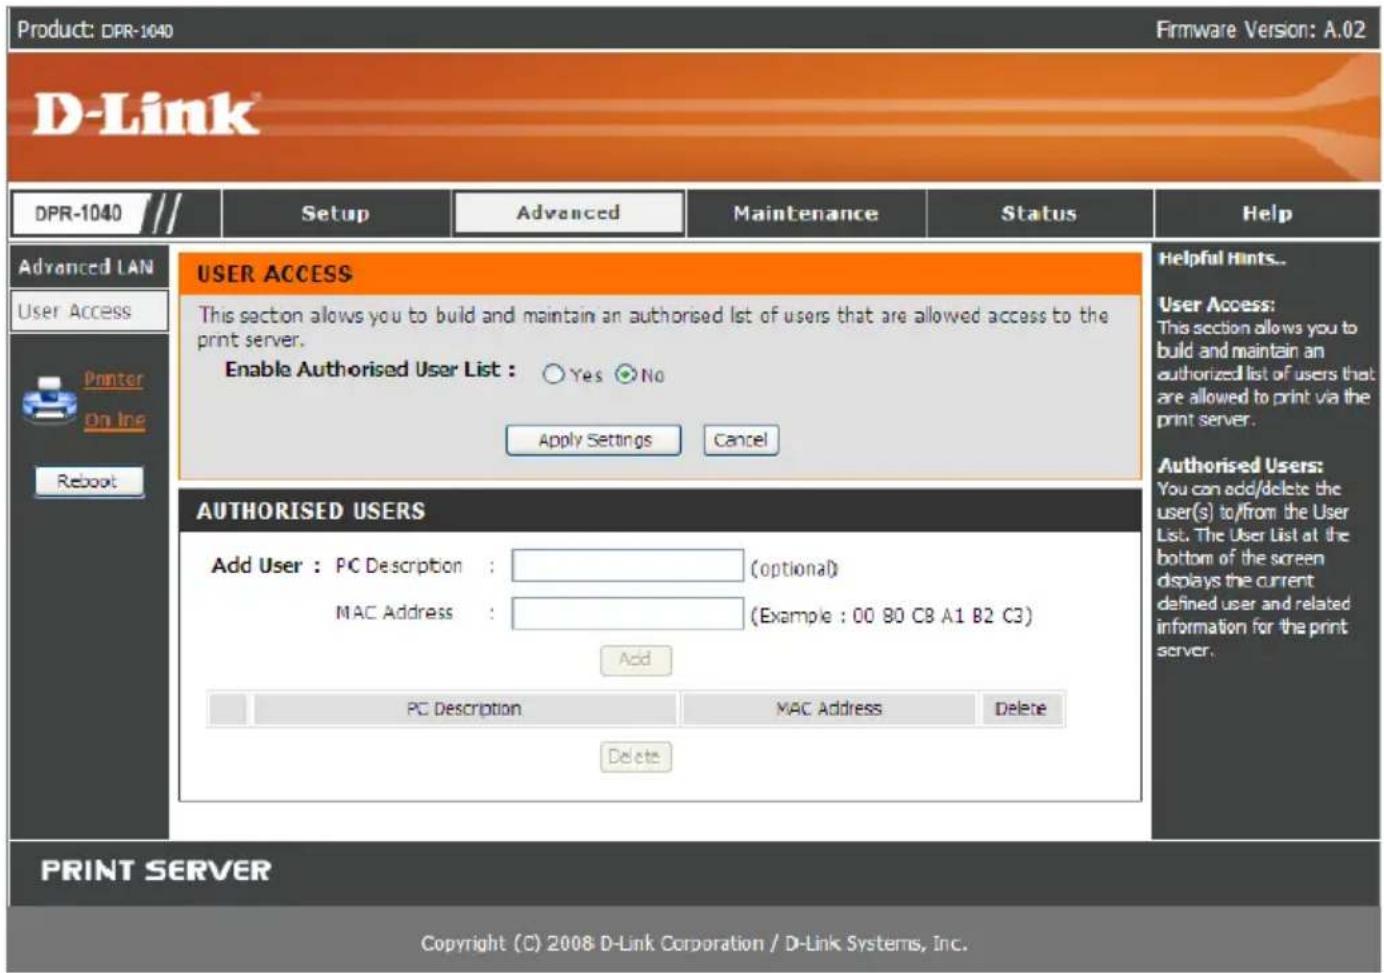This screenshot has height=973, width=1384.
Task: Click the Firmware Version: A.02 text
Action: point(1260,30)
